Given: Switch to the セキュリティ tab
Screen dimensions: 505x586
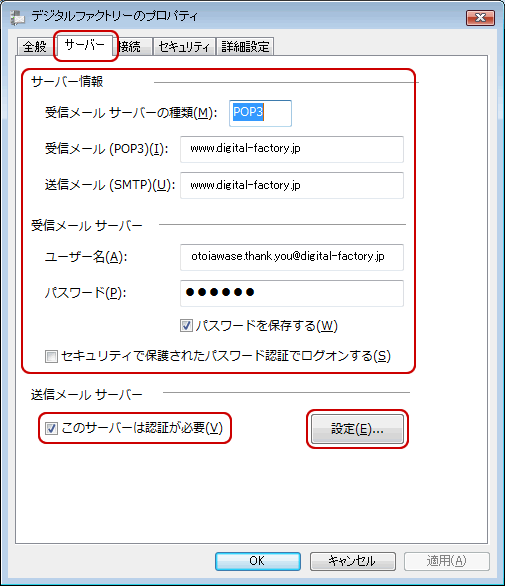Looking at the screenshot, I should (184, 47).
